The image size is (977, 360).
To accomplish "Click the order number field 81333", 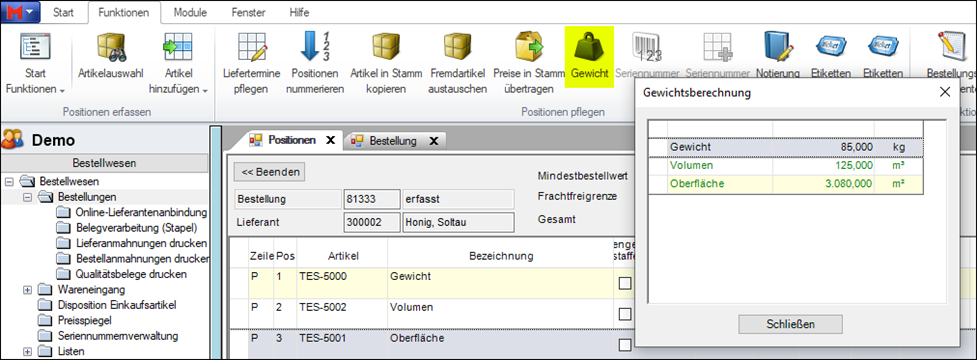I will (371, 200).
